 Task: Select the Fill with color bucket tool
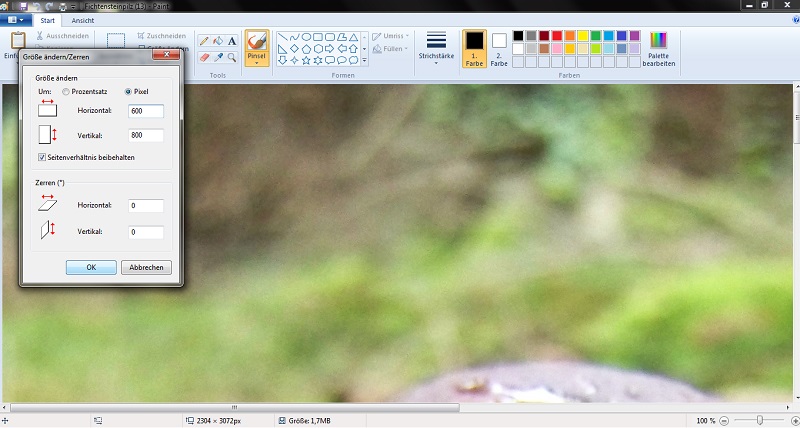point(218,41)
